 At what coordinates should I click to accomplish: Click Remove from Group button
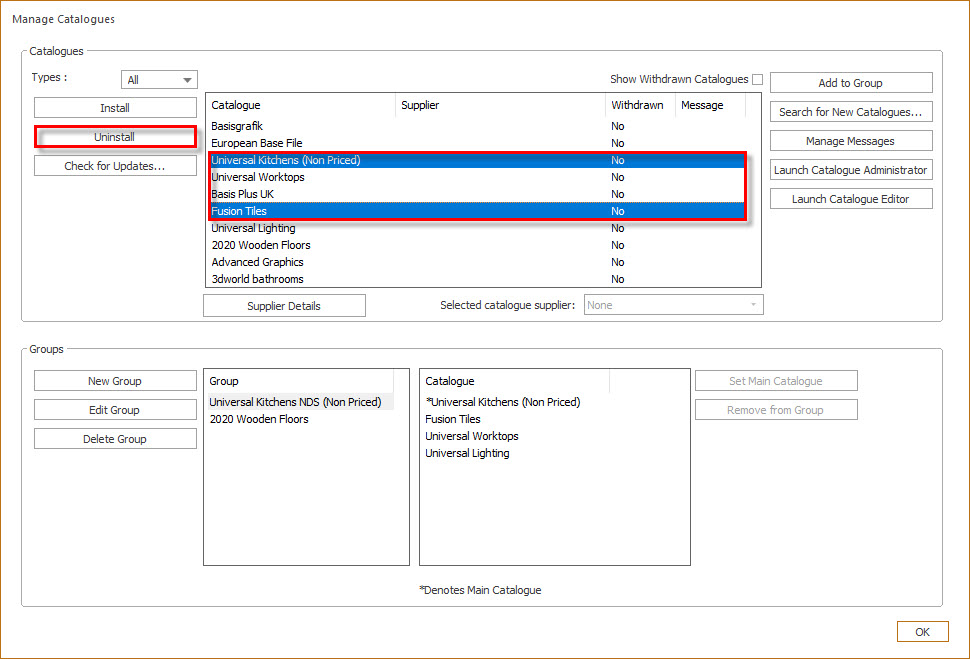(x=776, y=410)
